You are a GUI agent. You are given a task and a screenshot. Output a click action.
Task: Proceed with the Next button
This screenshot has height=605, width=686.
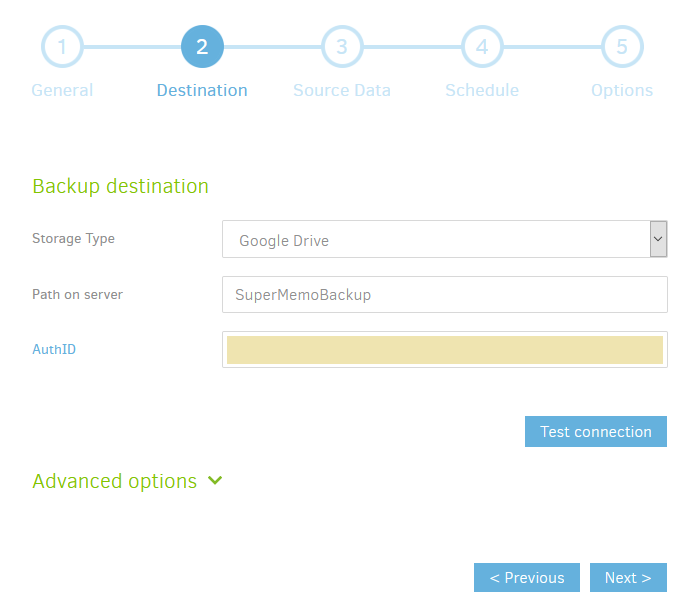[628, 577]
